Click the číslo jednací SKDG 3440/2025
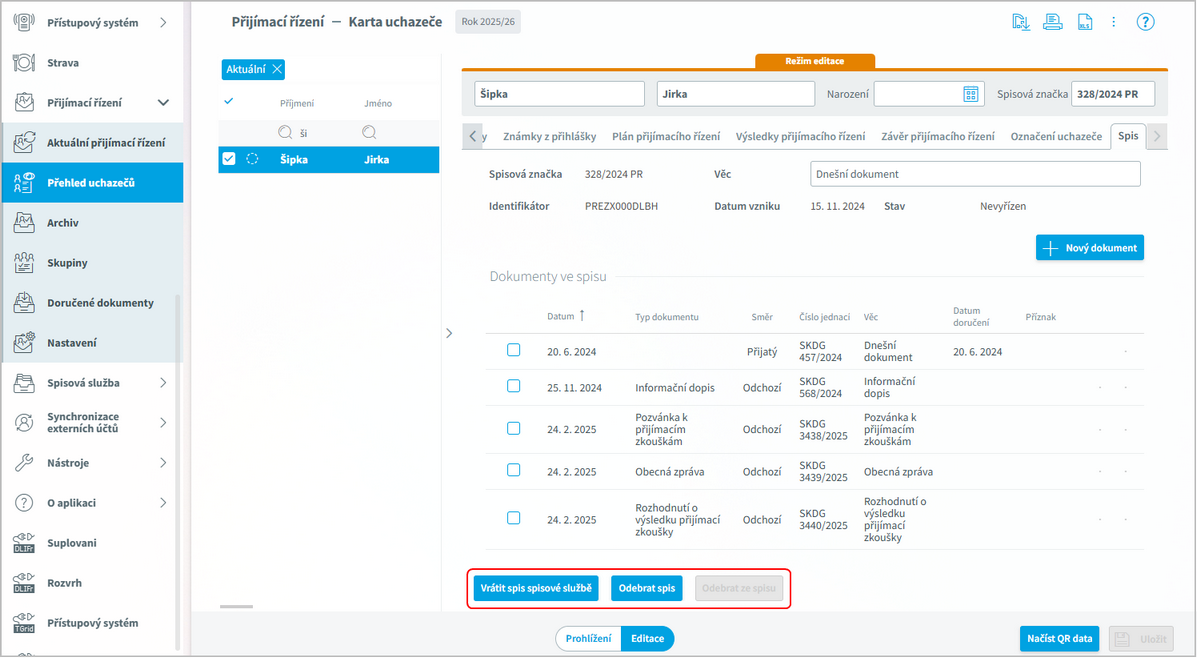This screenshot has height=658, width=1197. (x=823, y=519)
